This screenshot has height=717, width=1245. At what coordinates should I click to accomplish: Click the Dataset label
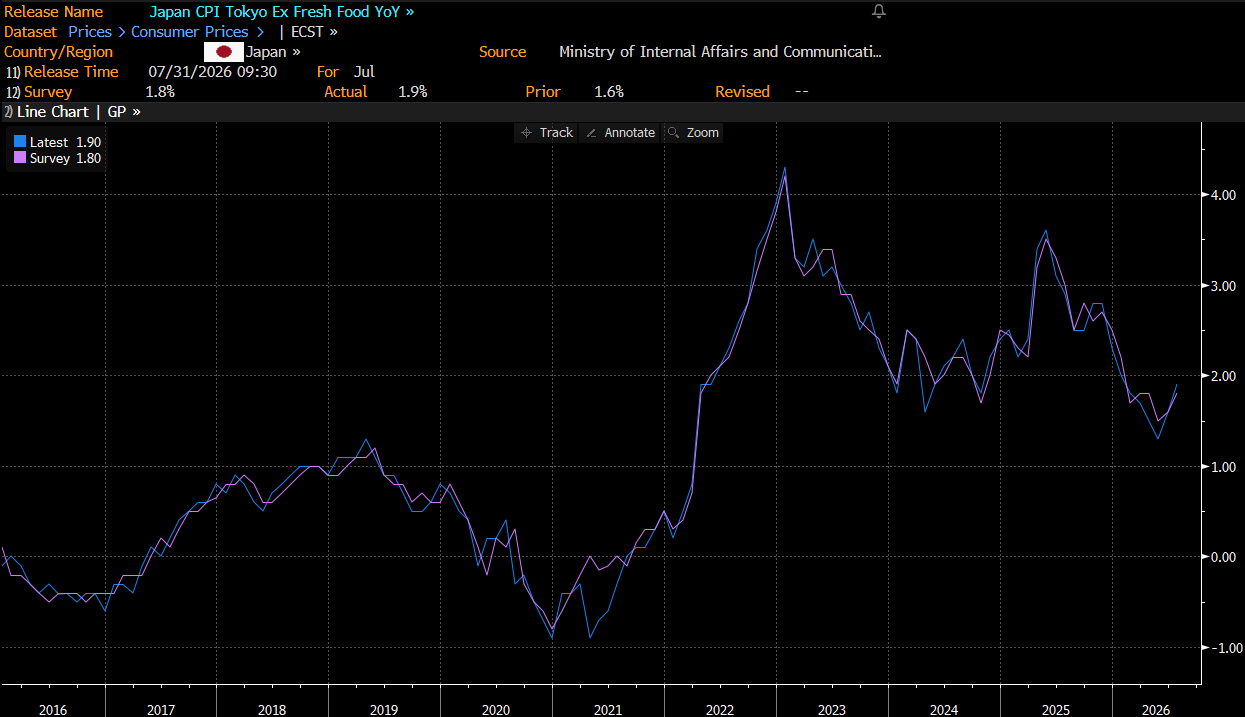pyautogui.click(x=30, y=32)
